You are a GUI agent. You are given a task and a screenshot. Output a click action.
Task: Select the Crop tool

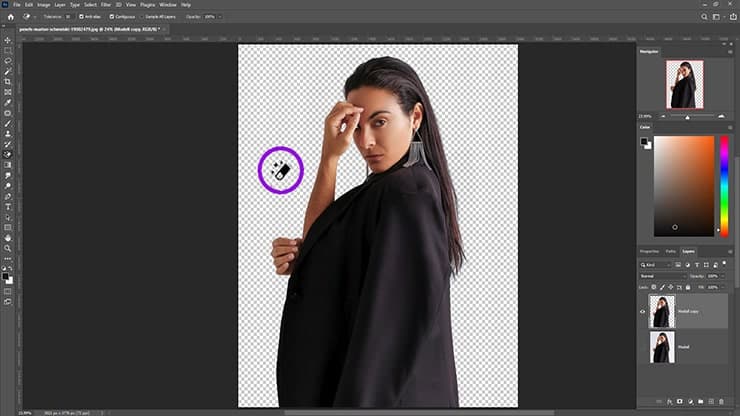(8, 82)
